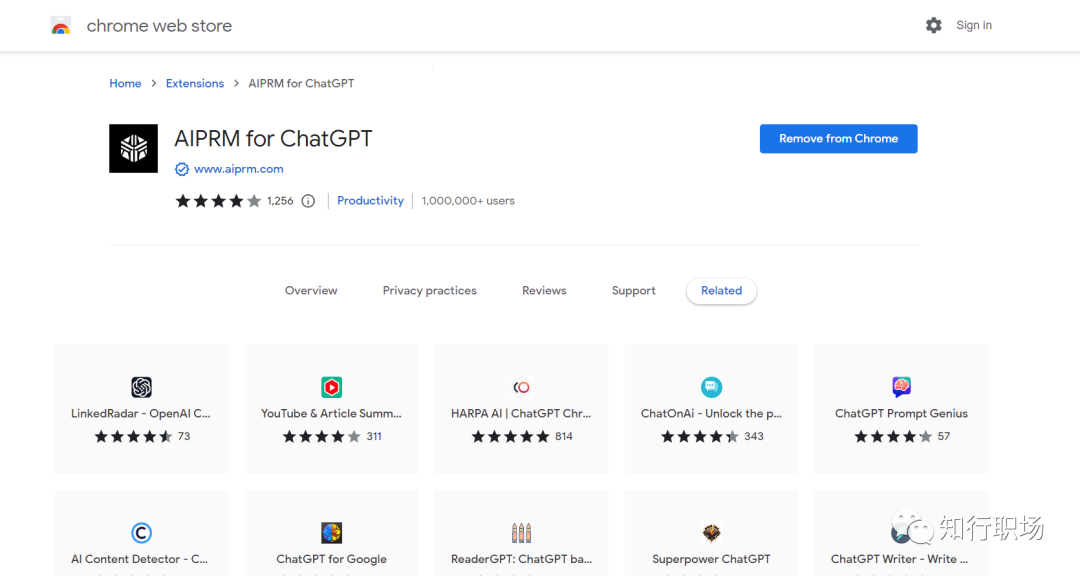Click the AIPRM star rating
Viewport: 1080px width, 576px height.
218,201
